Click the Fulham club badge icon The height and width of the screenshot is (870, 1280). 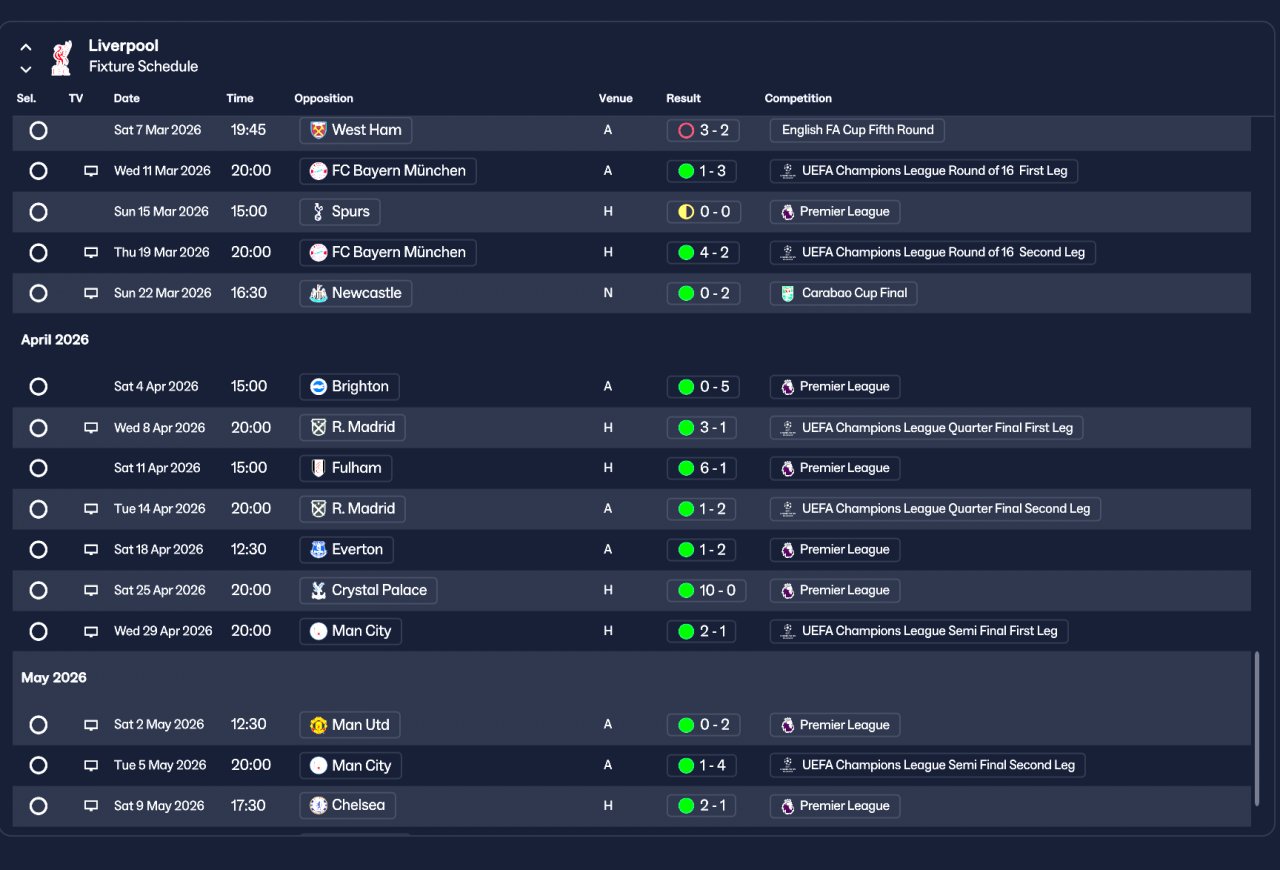click(318, 468)
